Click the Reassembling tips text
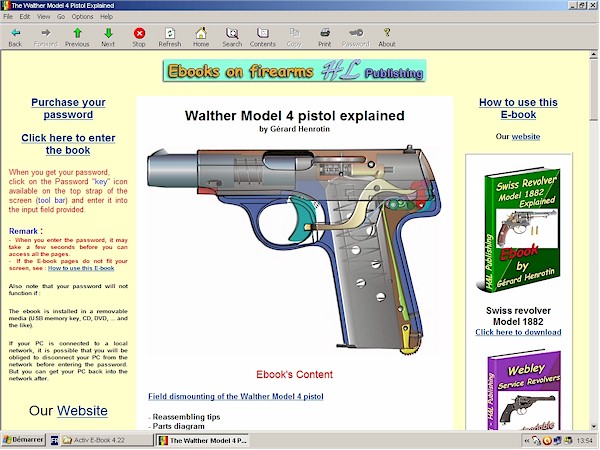The width and height of the screenshot is (600, 450). pos(186,417)
